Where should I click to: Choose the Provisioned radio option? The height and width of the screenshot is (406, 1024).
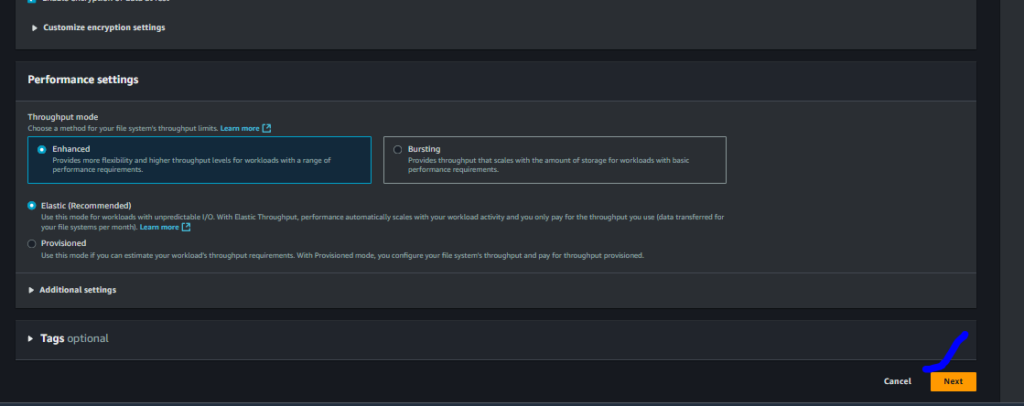click(x=31, y=243)
